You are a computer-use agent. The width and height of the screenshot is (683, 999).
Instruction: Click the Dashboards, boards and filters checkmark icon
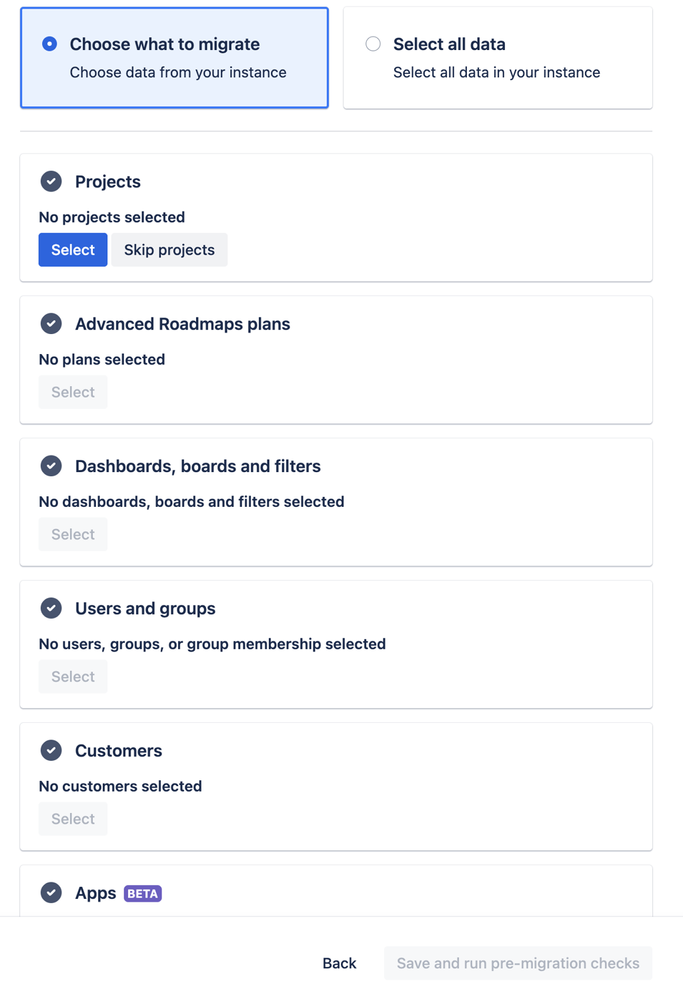pyautogui.click(x=51, y=466)
